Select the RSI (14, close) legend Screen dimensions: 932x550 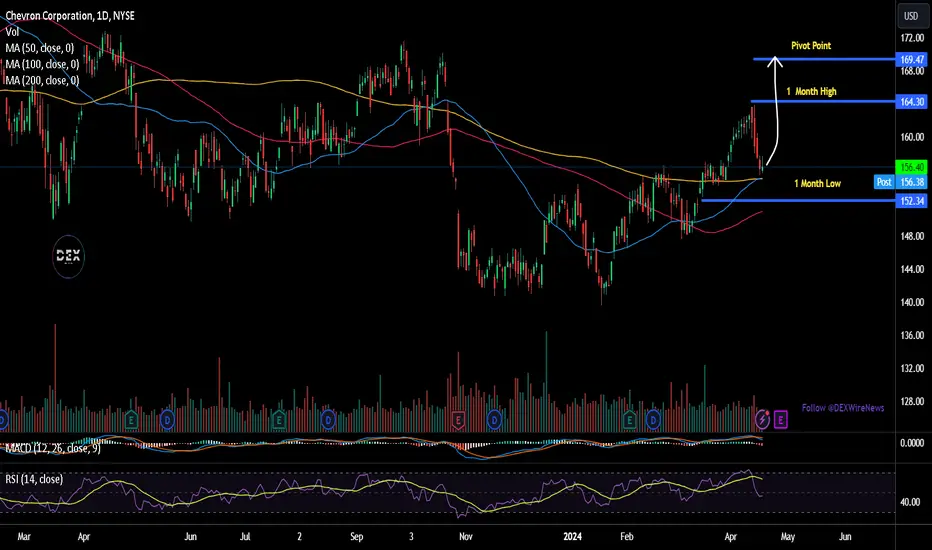pos(34,479)
